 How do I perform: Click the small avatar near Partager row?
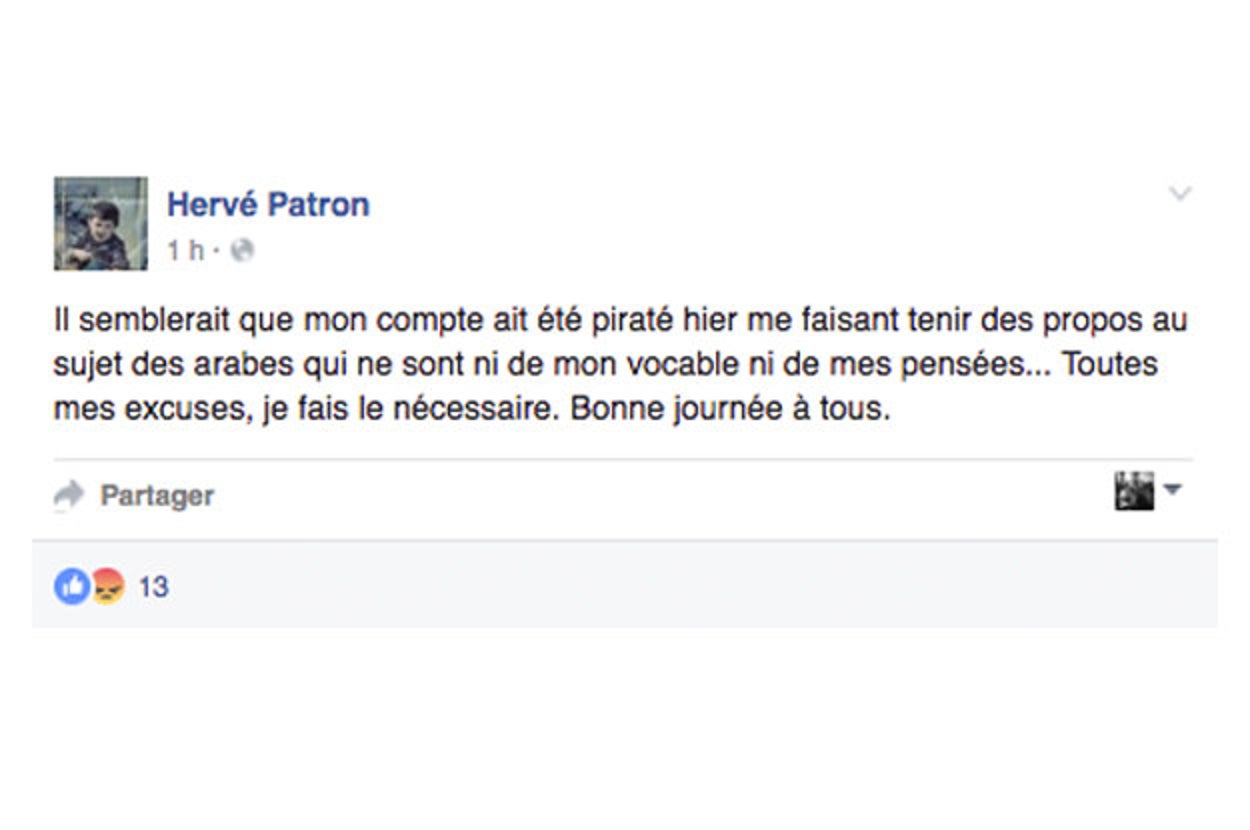point(1134,491)
